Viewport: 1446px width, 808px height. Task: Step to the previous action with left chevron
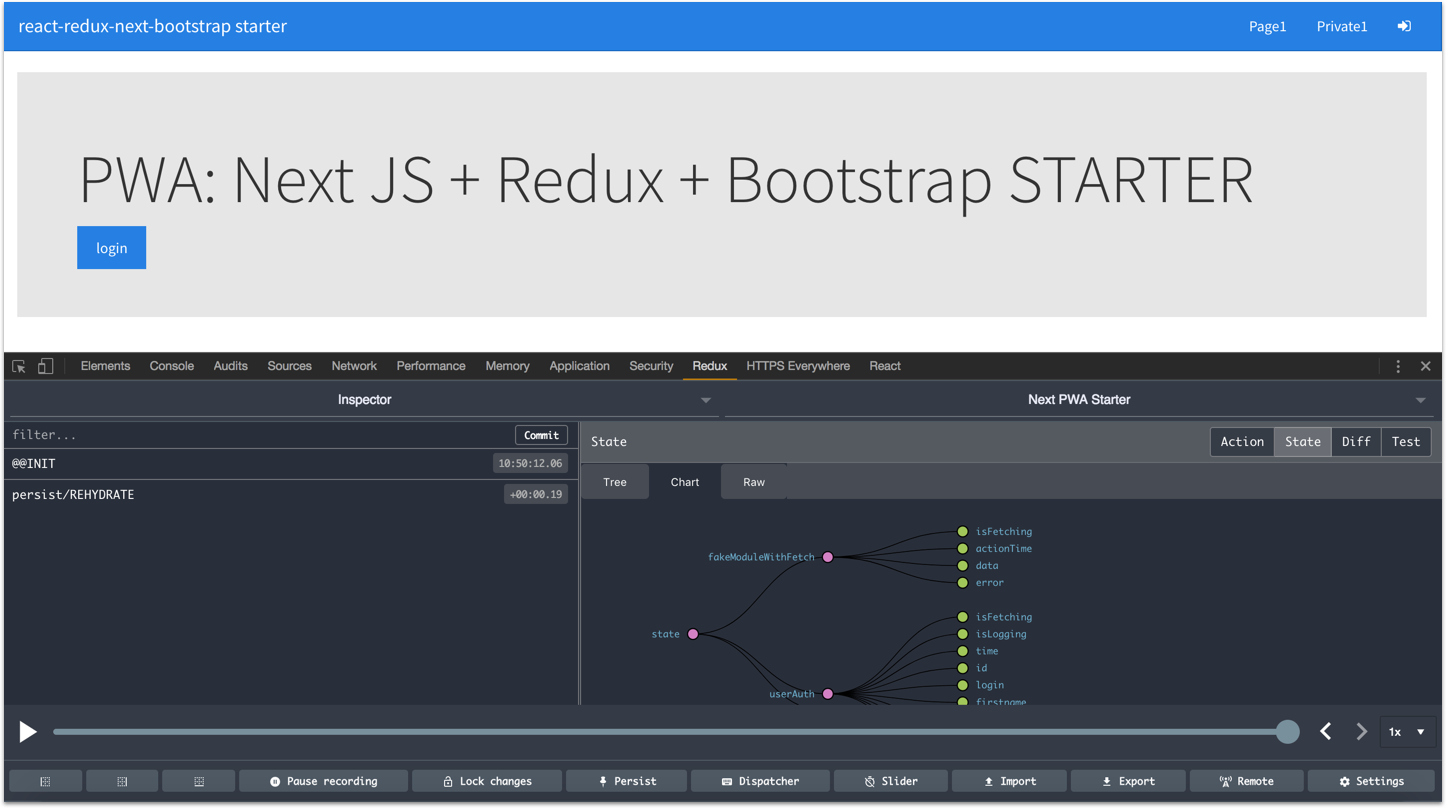tap(1326, 732)
